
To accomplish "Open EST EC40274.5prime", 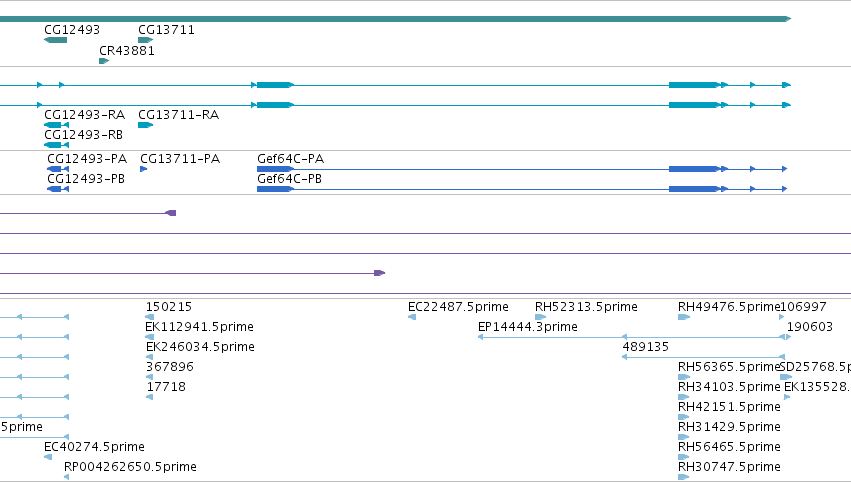I will tap(94, 447).
